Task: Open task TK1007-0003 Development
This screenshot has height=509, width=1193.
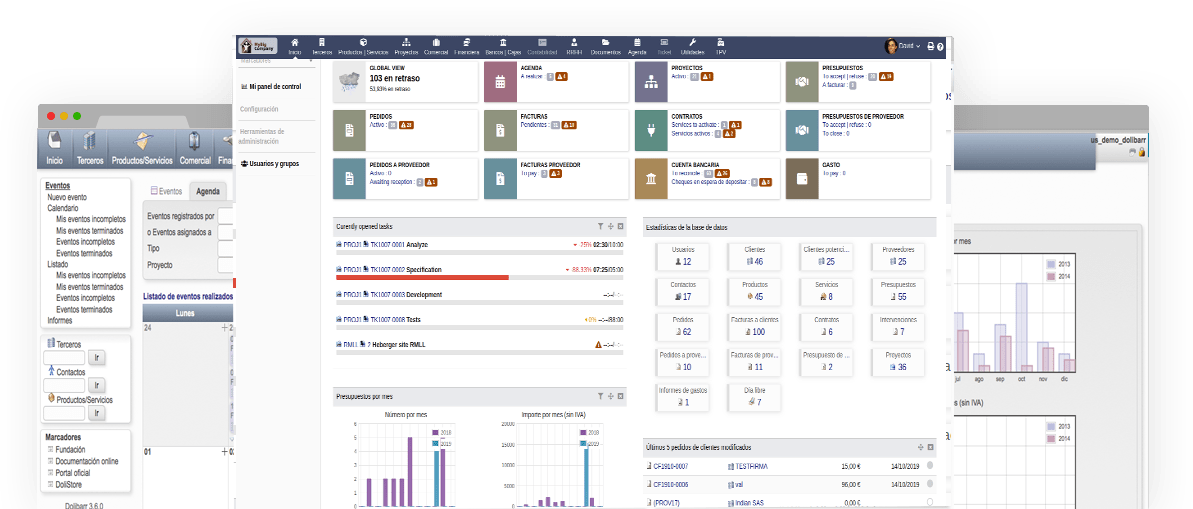Action: click(x=406, y=294)
